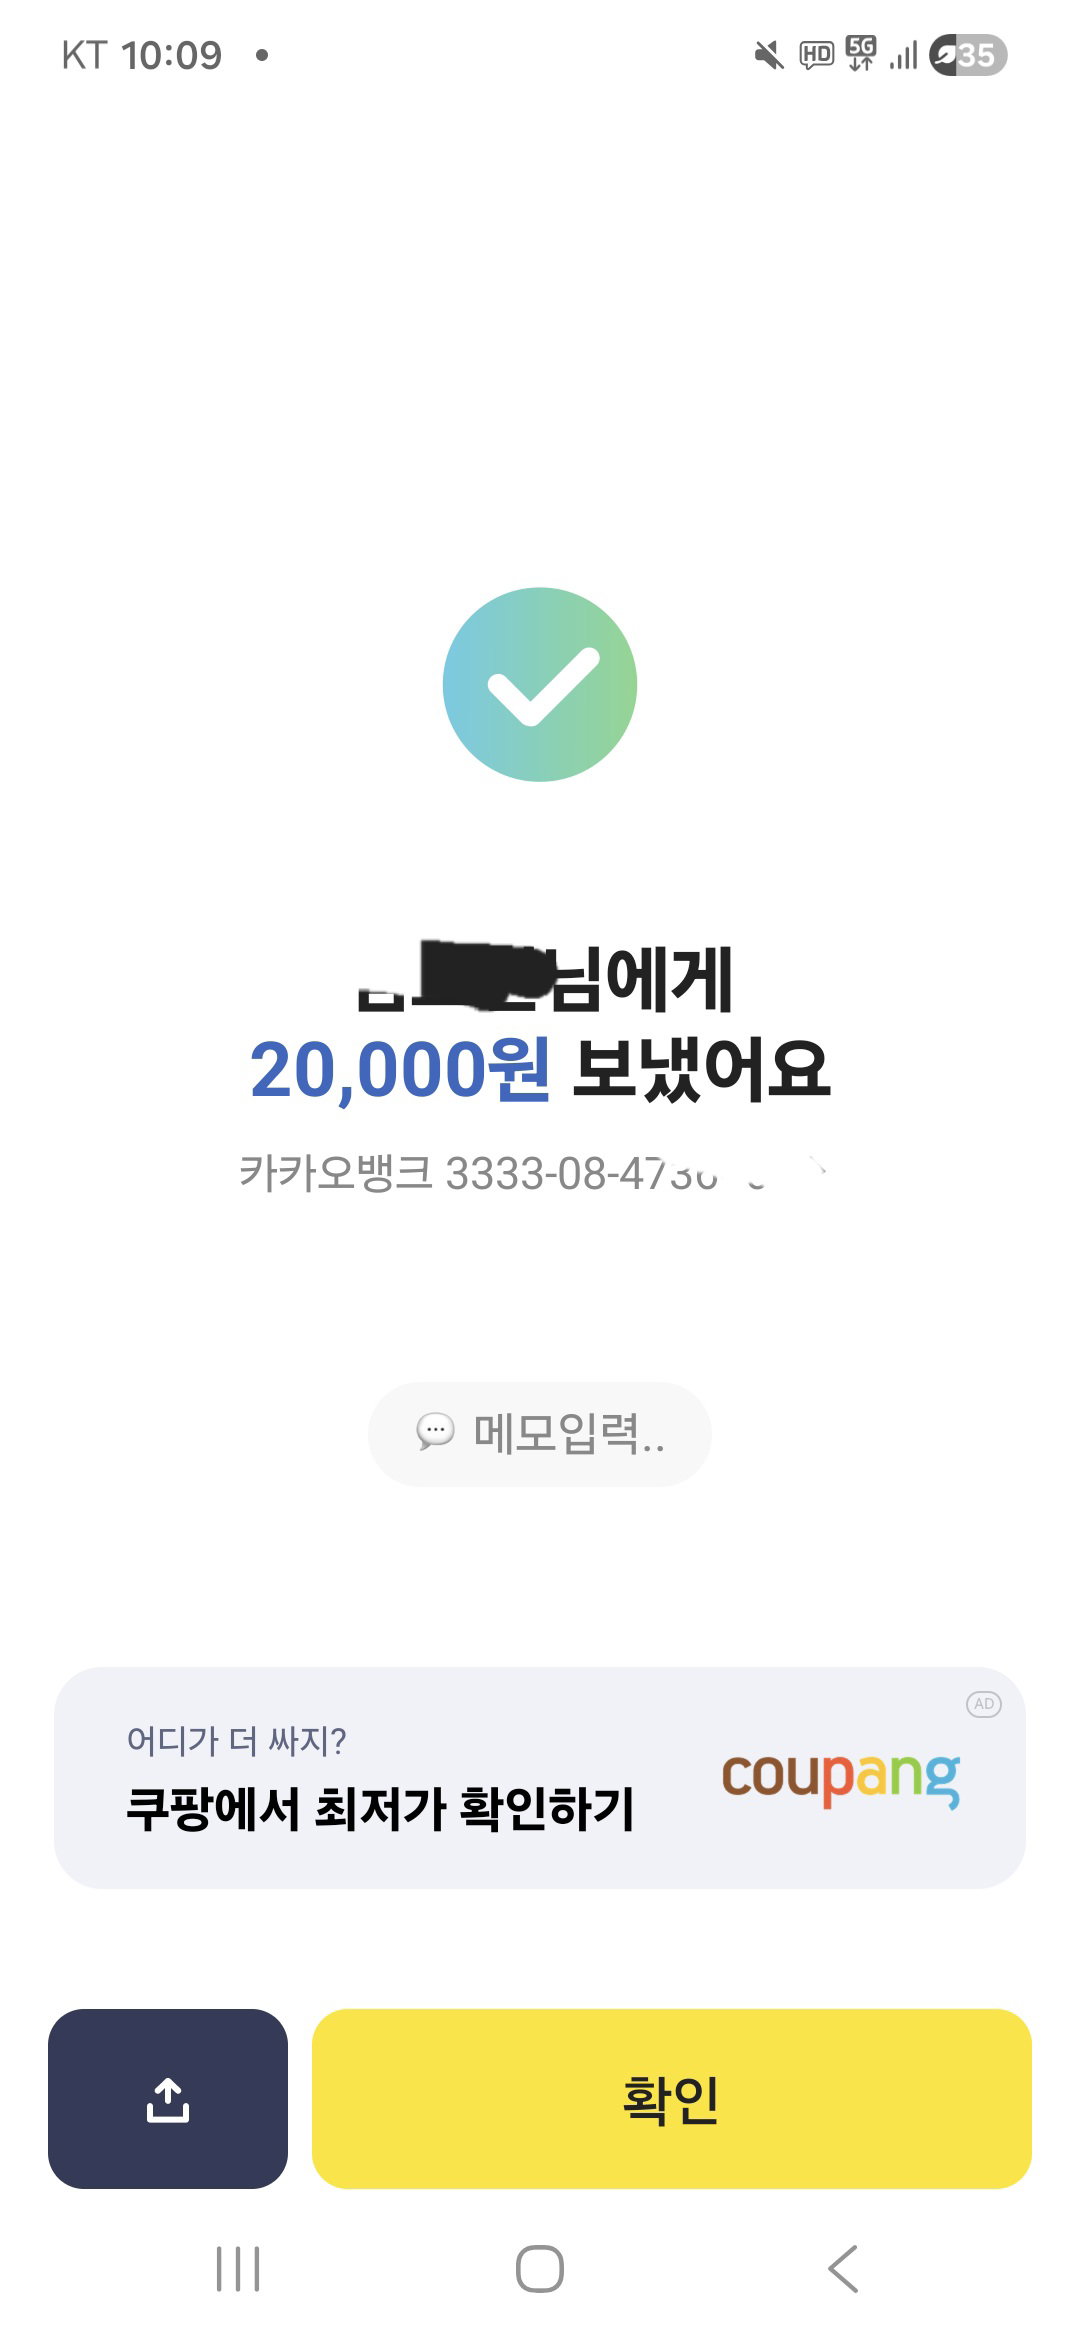1080x2340 pixels.
Task: Tap the 20,000원 amount text
Action: [x=400, y=1070]
